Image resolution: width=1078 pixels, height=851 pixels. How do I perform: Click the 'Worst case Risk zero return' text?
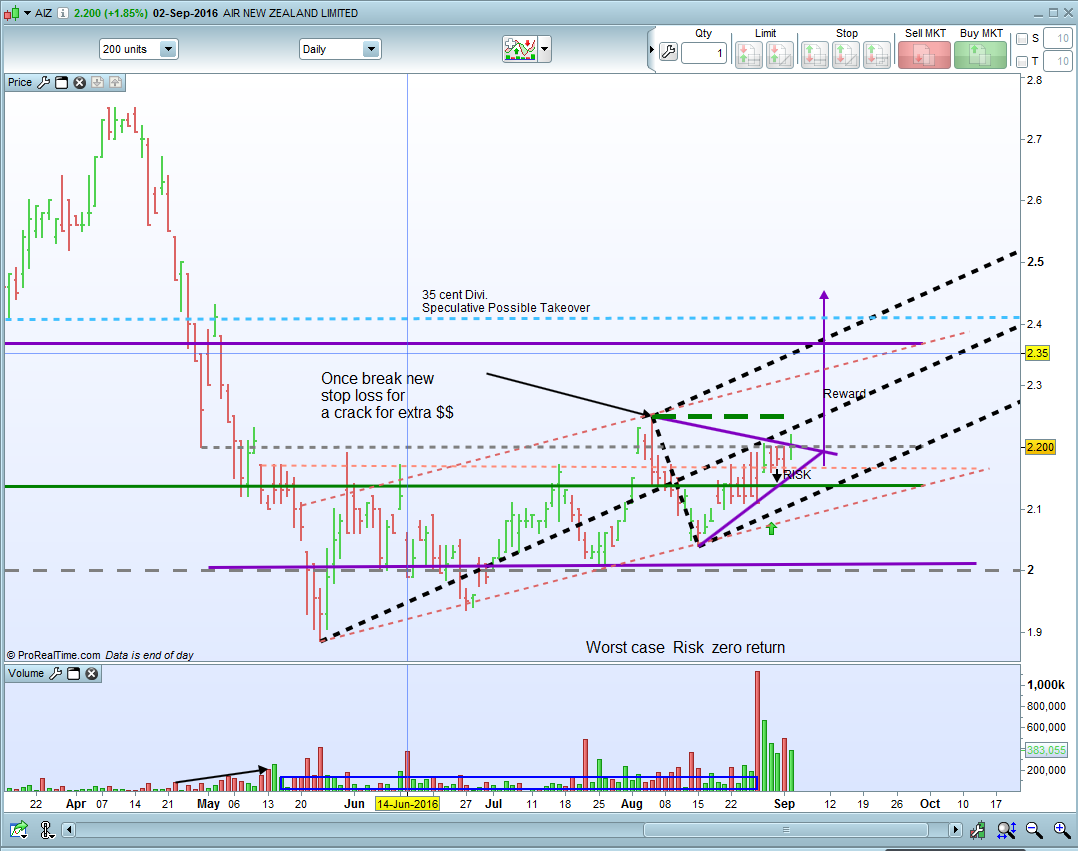(x=685, y=648)
